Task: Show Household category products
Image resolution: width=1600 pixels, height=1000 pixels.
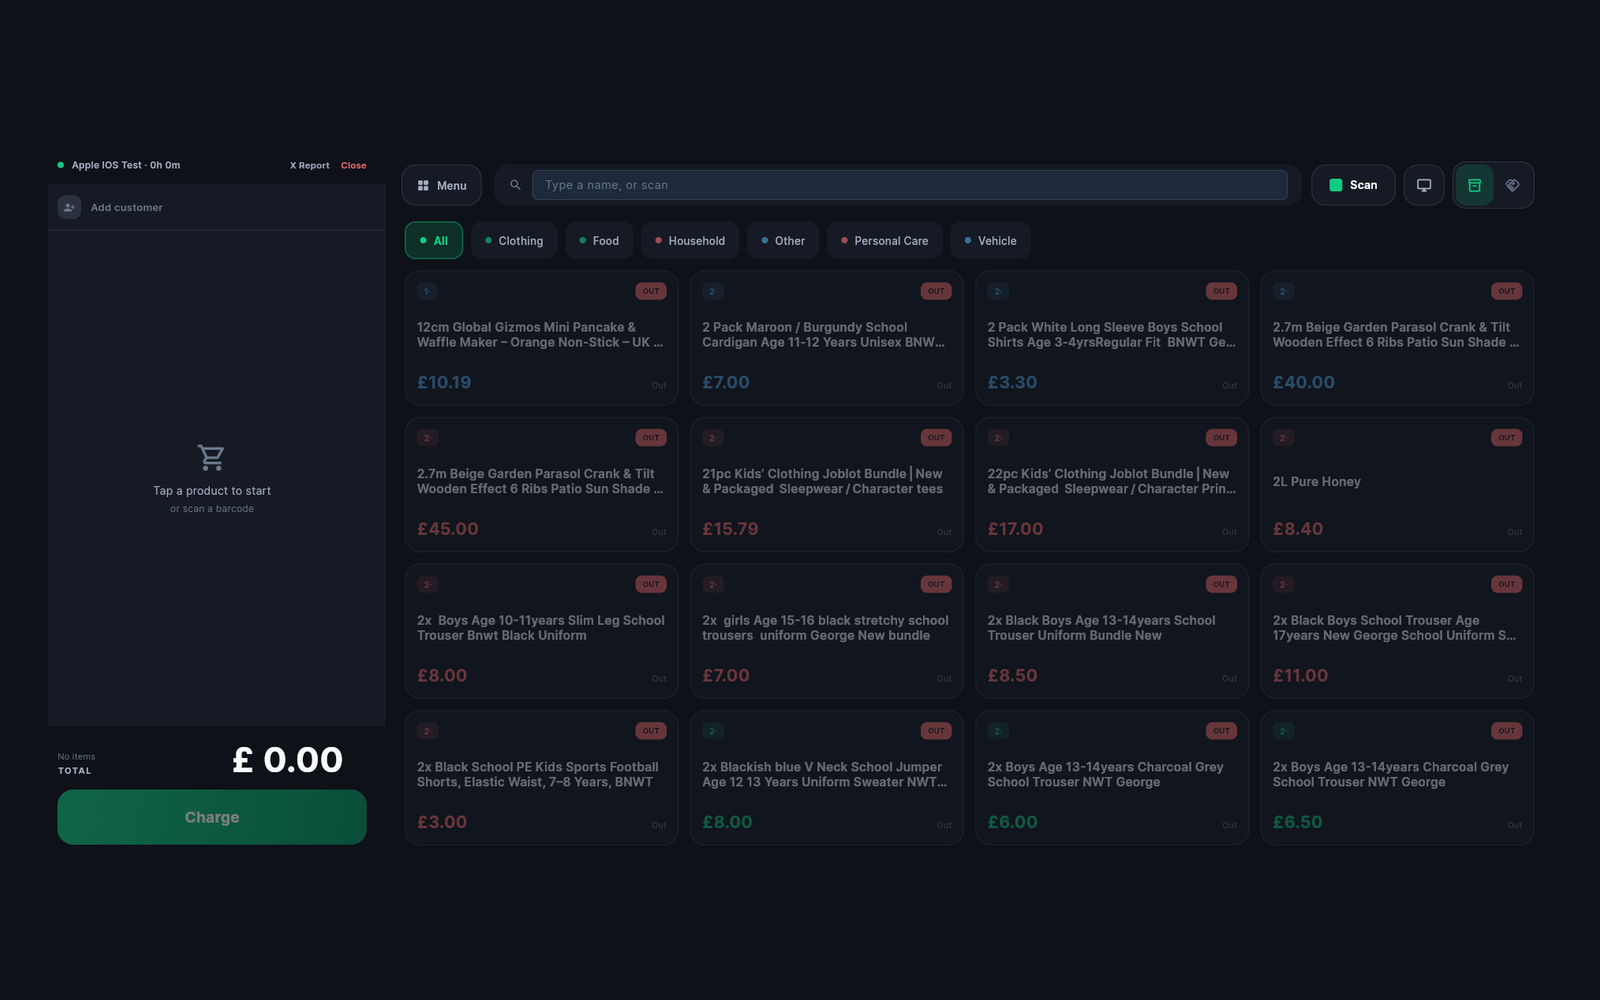Action: [x=690, y=240]
